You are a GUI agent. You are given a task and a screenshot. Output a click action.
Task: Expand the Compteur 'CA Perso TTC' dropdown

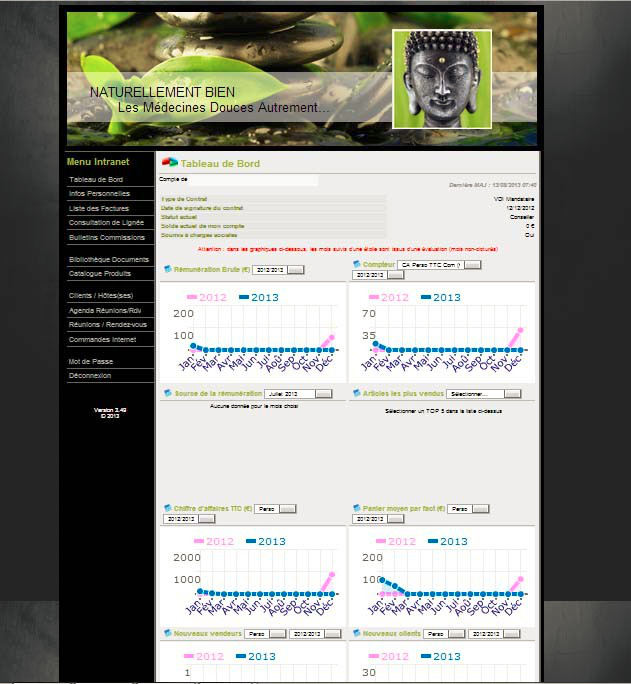439,265
